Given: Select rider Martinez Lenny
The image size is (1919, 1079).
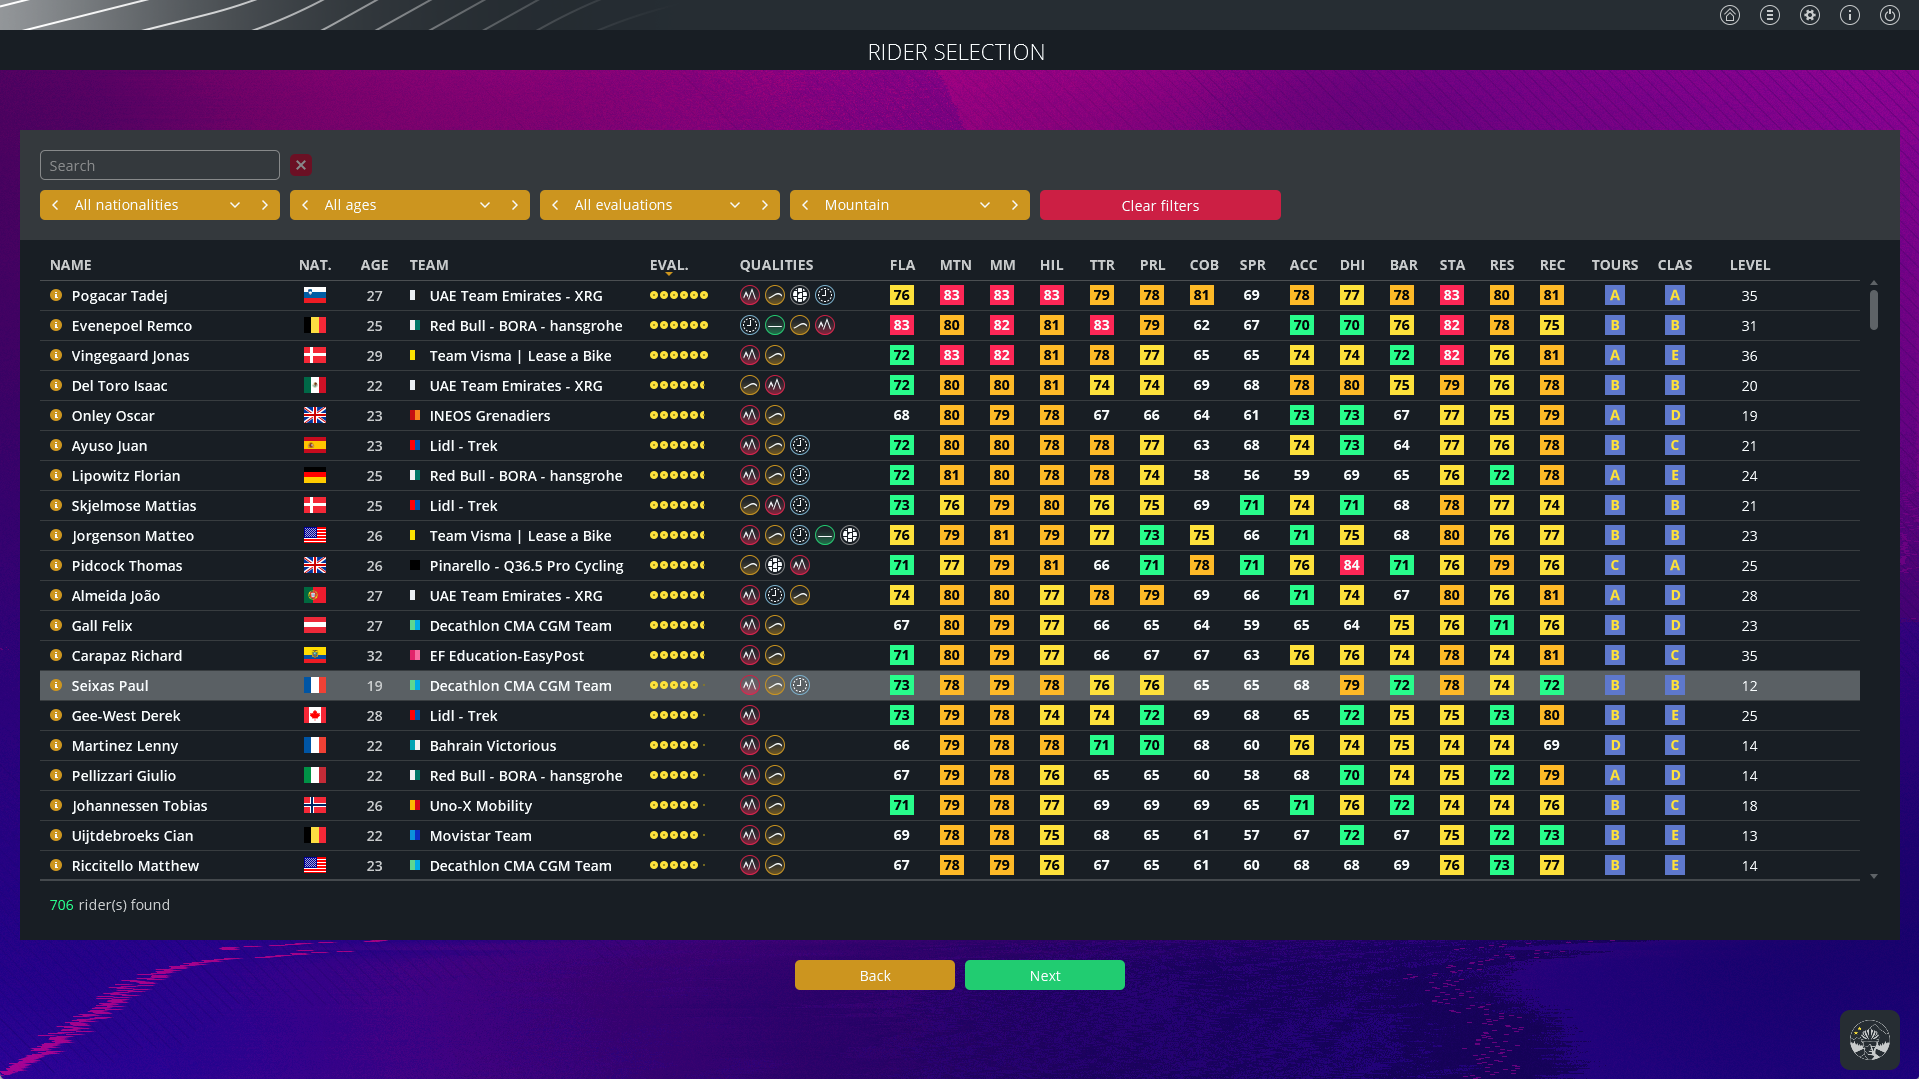Looking at the screenshot, I should pyautogui.click(x=950, y=745).
